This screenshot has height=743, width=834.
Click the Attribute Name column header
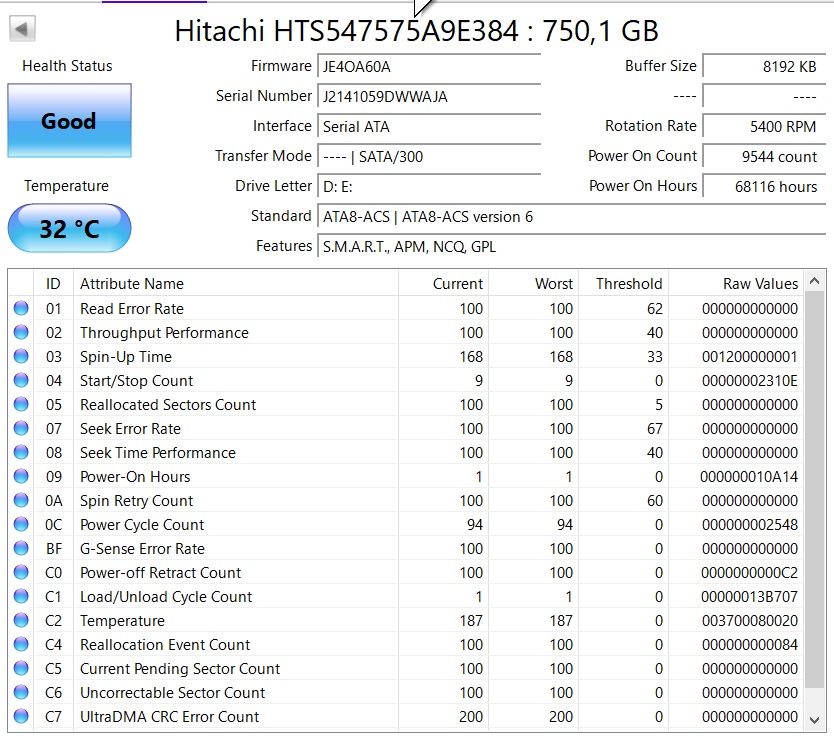[236, 283]
